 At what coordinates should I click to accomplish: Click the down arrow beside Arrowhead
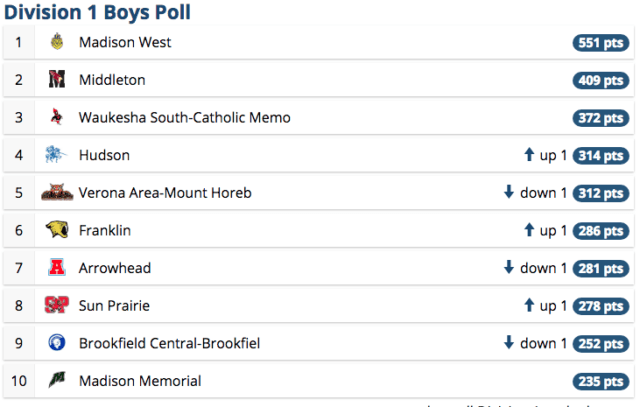[509, 267]
